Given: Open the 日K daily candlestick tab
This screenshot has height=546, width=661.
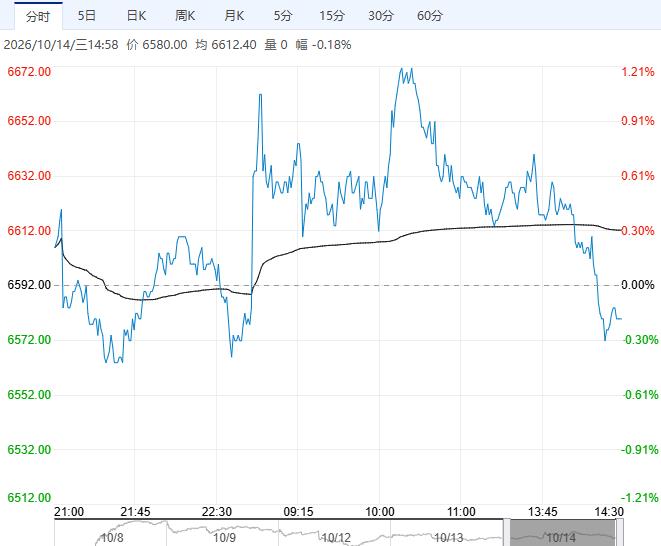Looking at the screenshot, I should coord(136,16).
